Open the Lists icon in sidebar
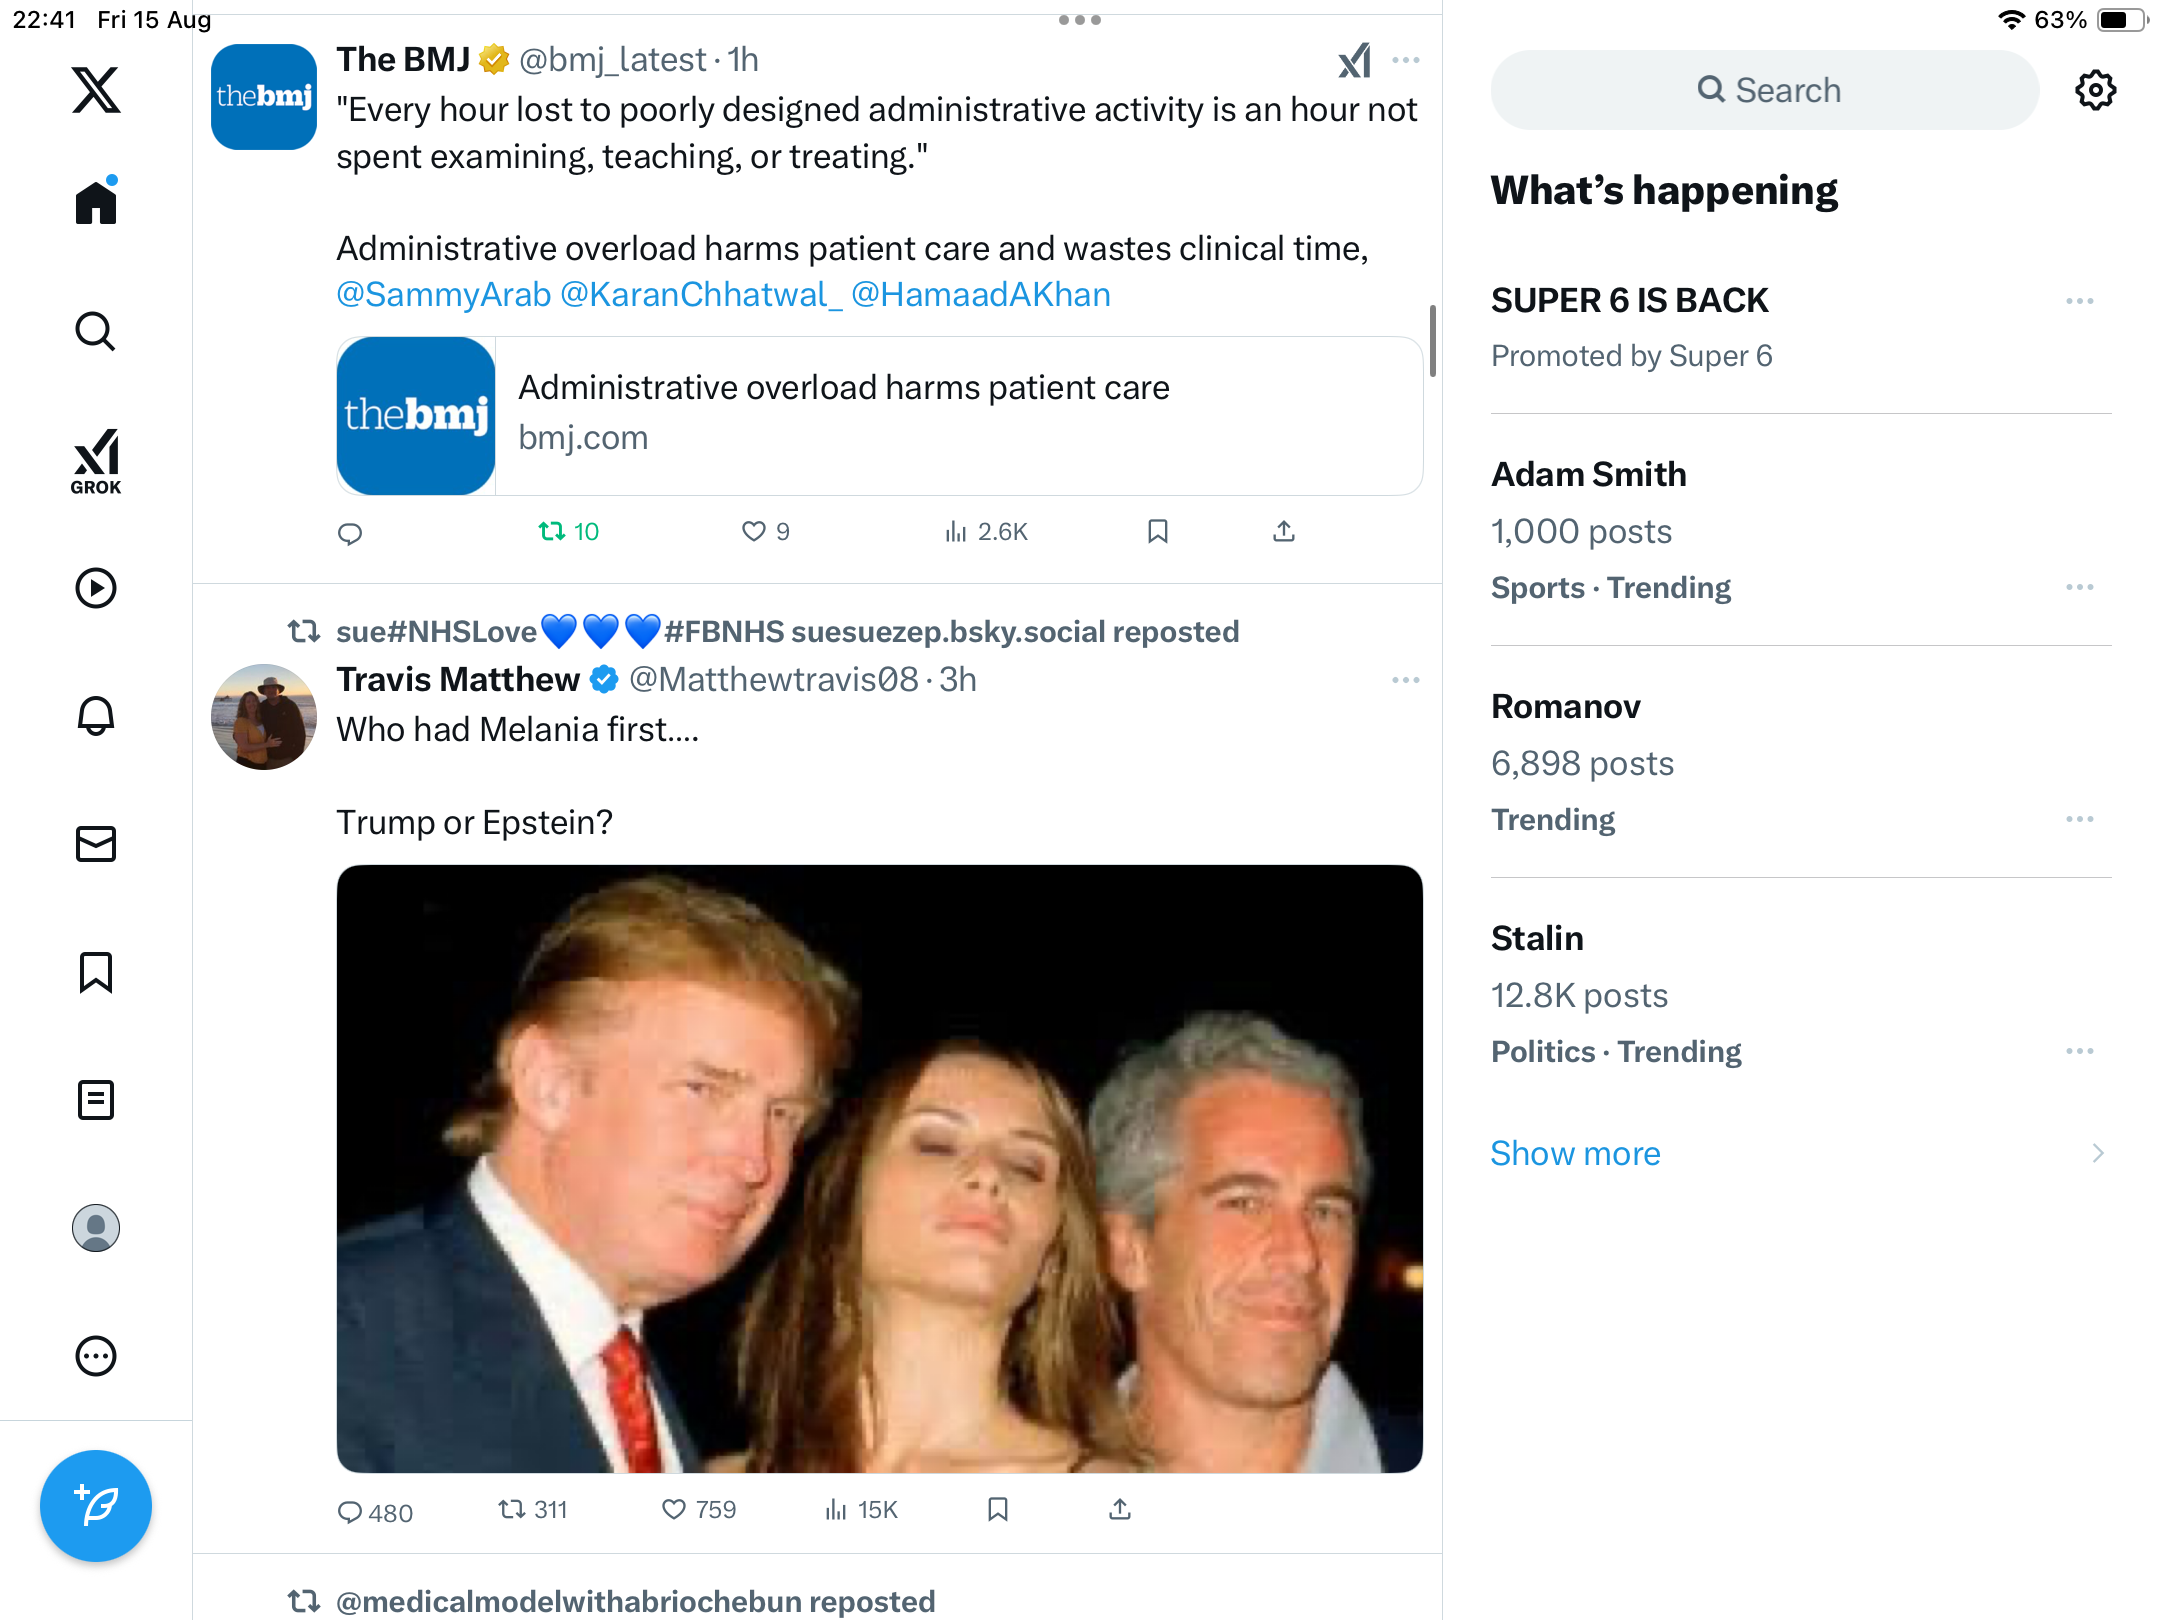Viewport: 2160px width, 1620px height. click(x=96, y=1100)
